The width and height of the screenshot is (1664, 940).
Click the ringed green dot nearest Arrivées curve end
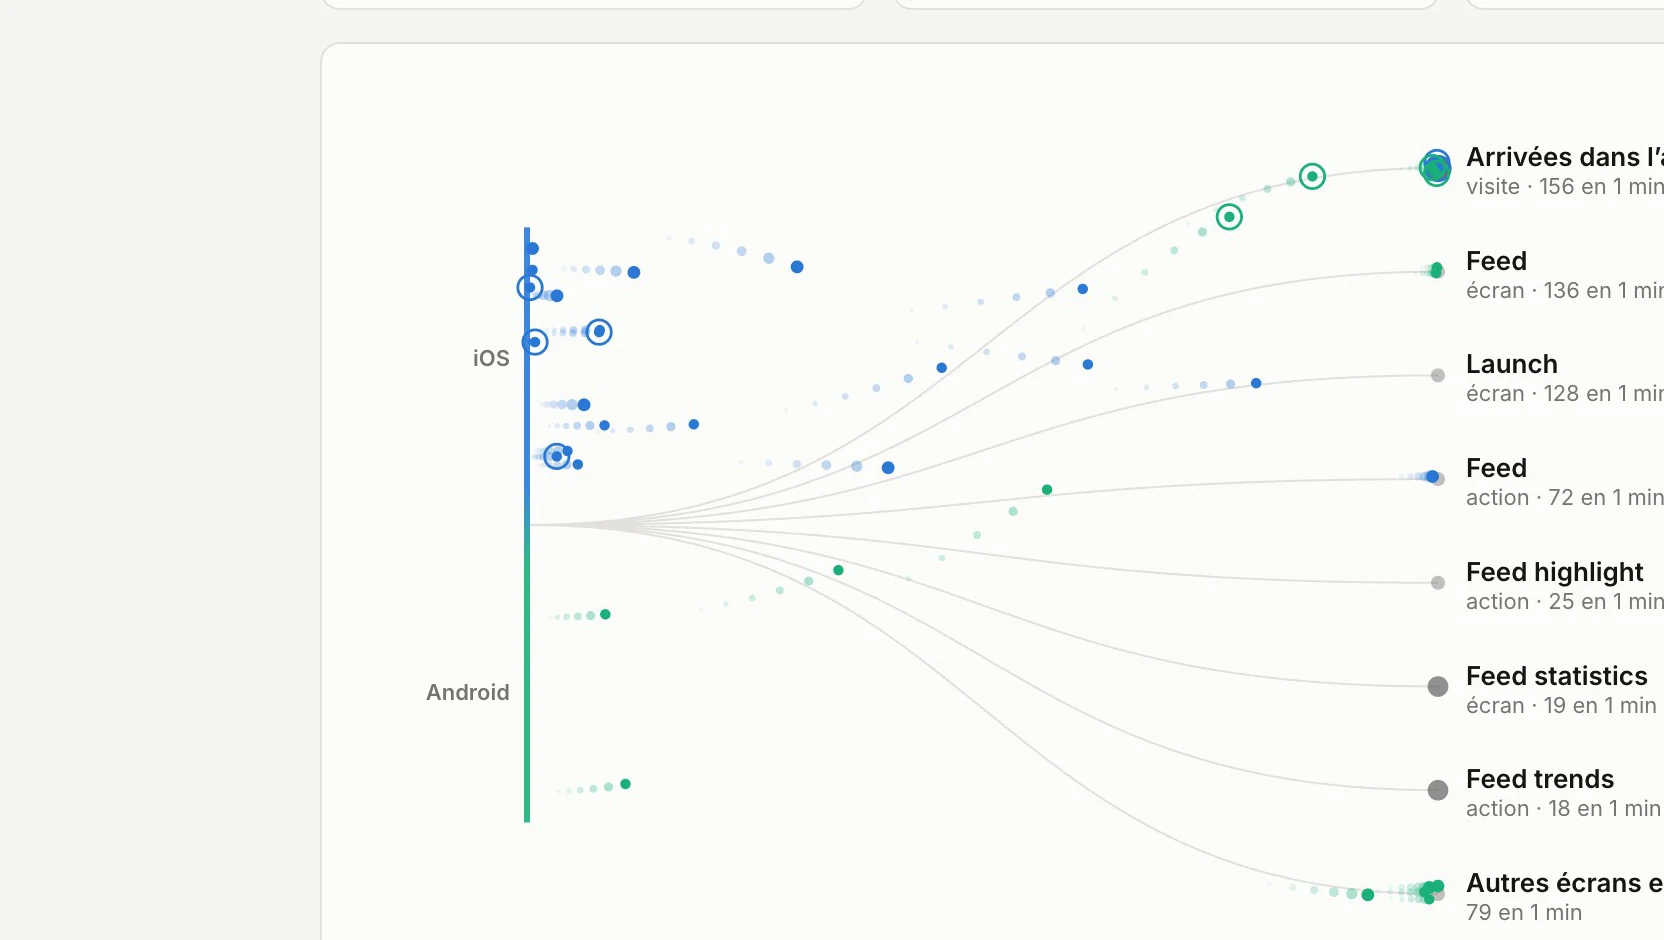pos(1312,177)
